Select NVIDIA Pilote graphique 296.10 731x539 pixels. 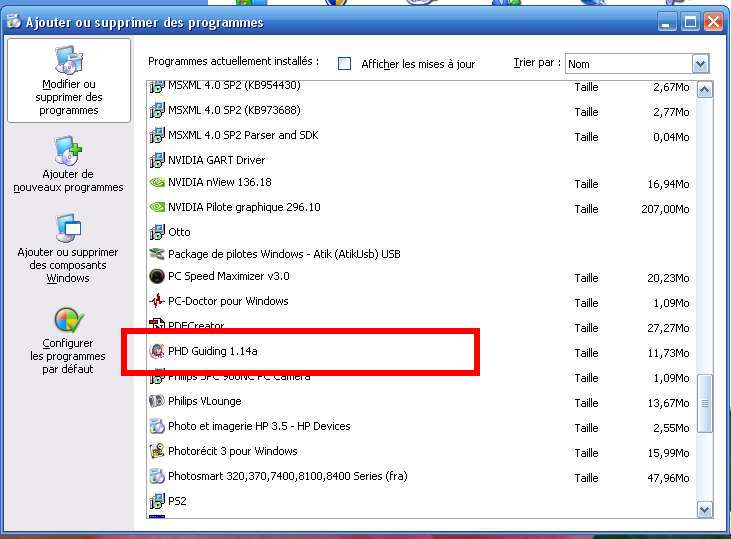(x=244, y=207)
